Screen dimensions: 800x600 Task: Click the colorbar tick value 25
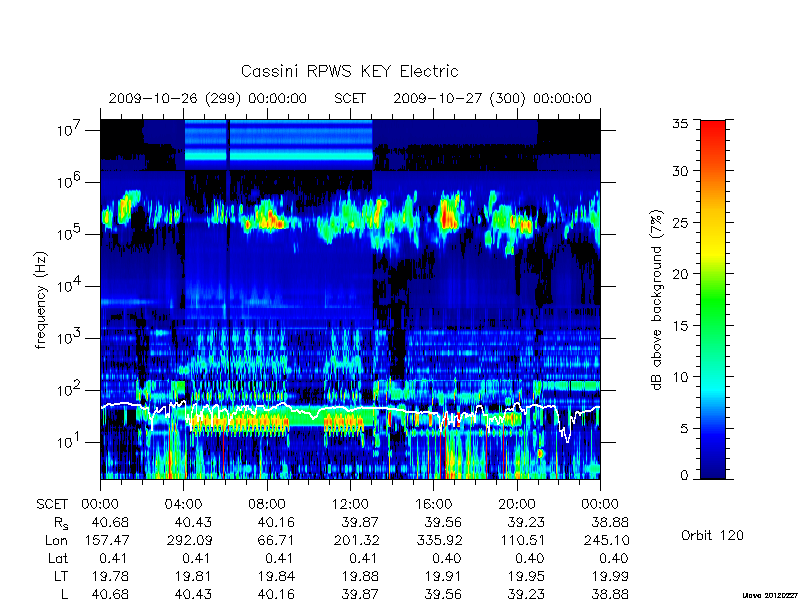click(x=680, y=222)
